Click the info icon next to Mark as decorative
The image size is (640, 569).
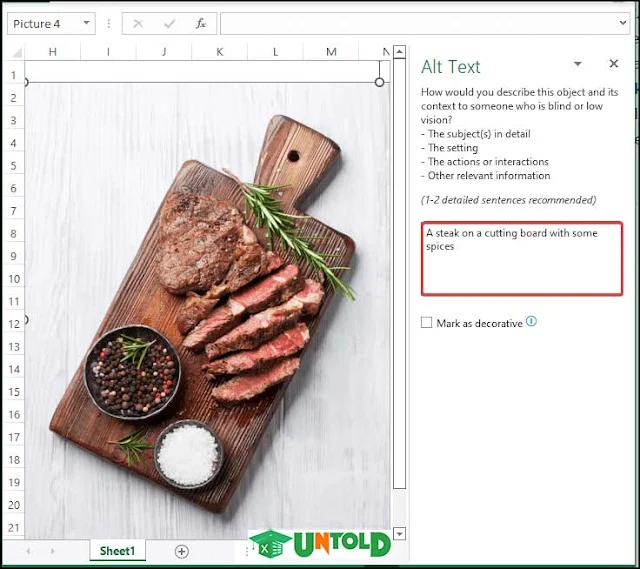click(531, 321)
